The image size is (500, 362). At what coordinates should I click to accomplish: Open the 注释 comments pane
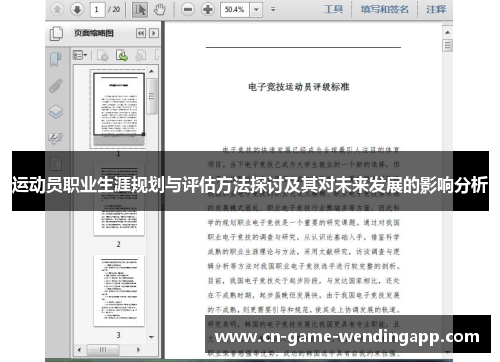(436, 9)
